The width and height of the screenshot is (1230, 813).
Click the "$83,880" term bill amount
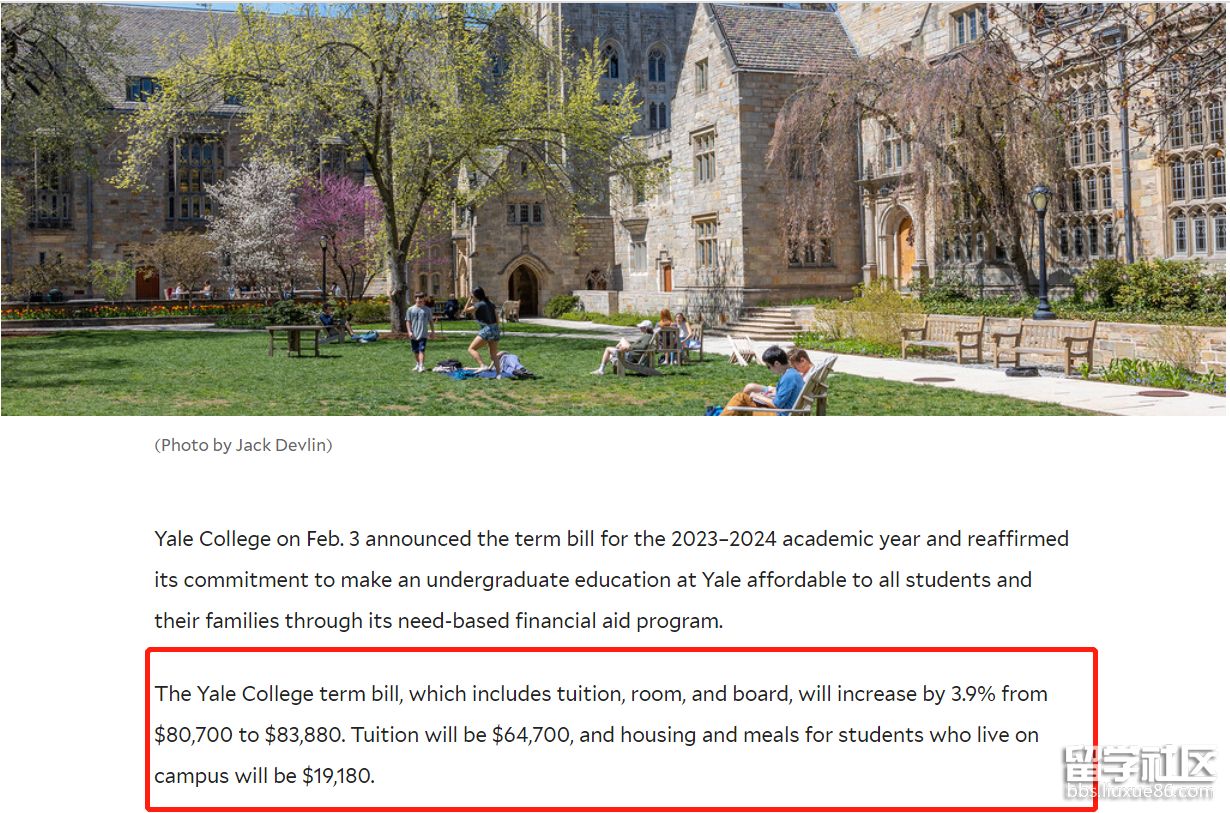coord(305,735)
